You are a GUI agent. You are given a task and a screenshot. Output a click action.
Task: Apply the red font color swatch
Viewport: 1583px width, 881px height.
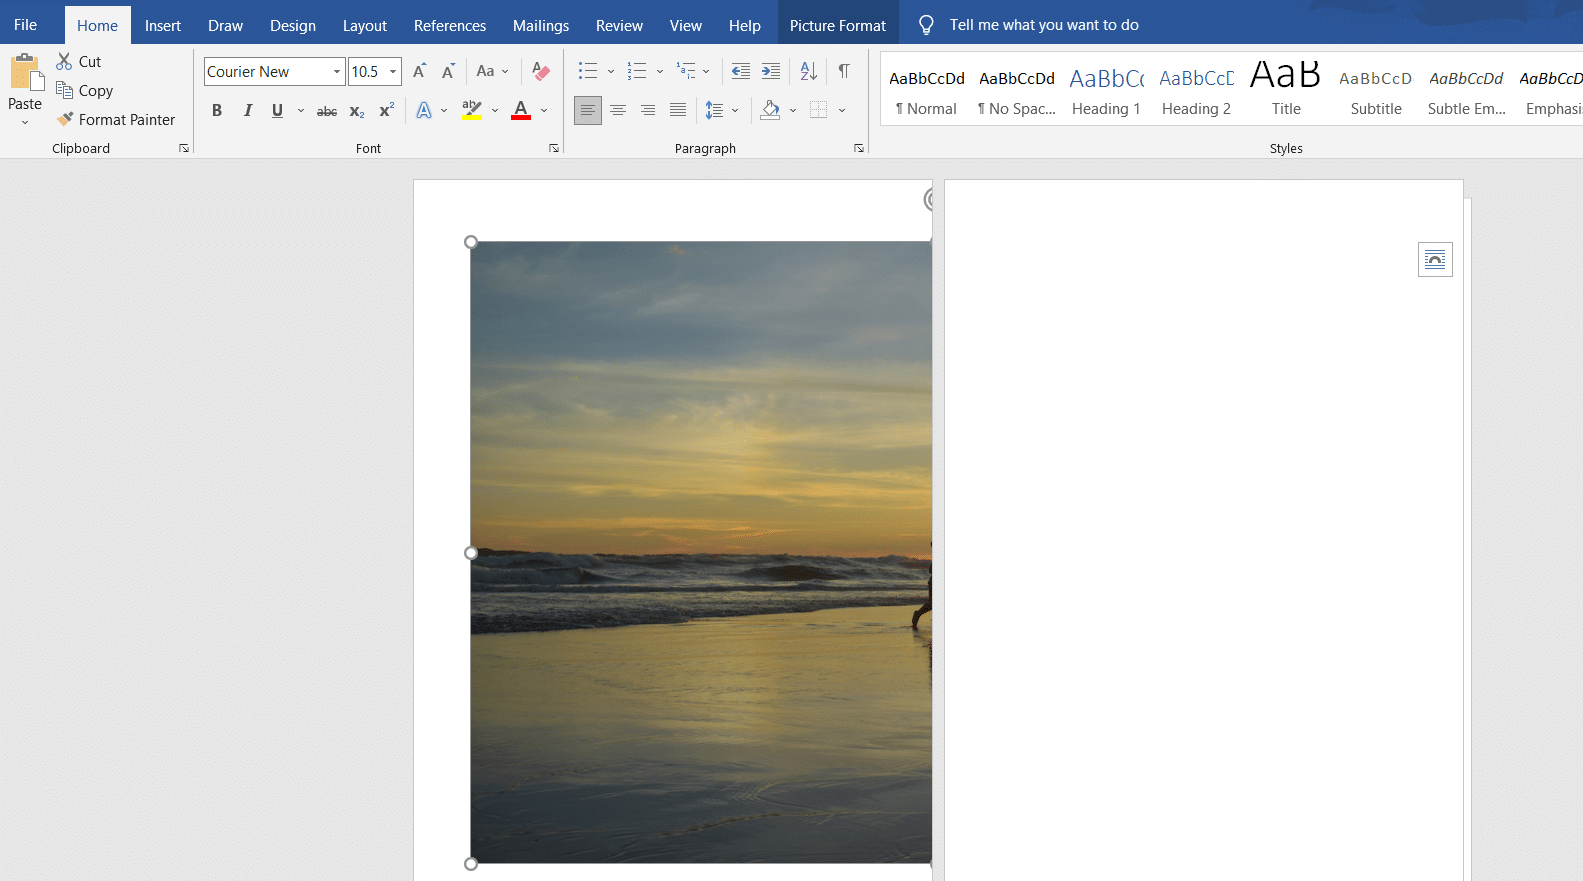click(x=521, y=110)
